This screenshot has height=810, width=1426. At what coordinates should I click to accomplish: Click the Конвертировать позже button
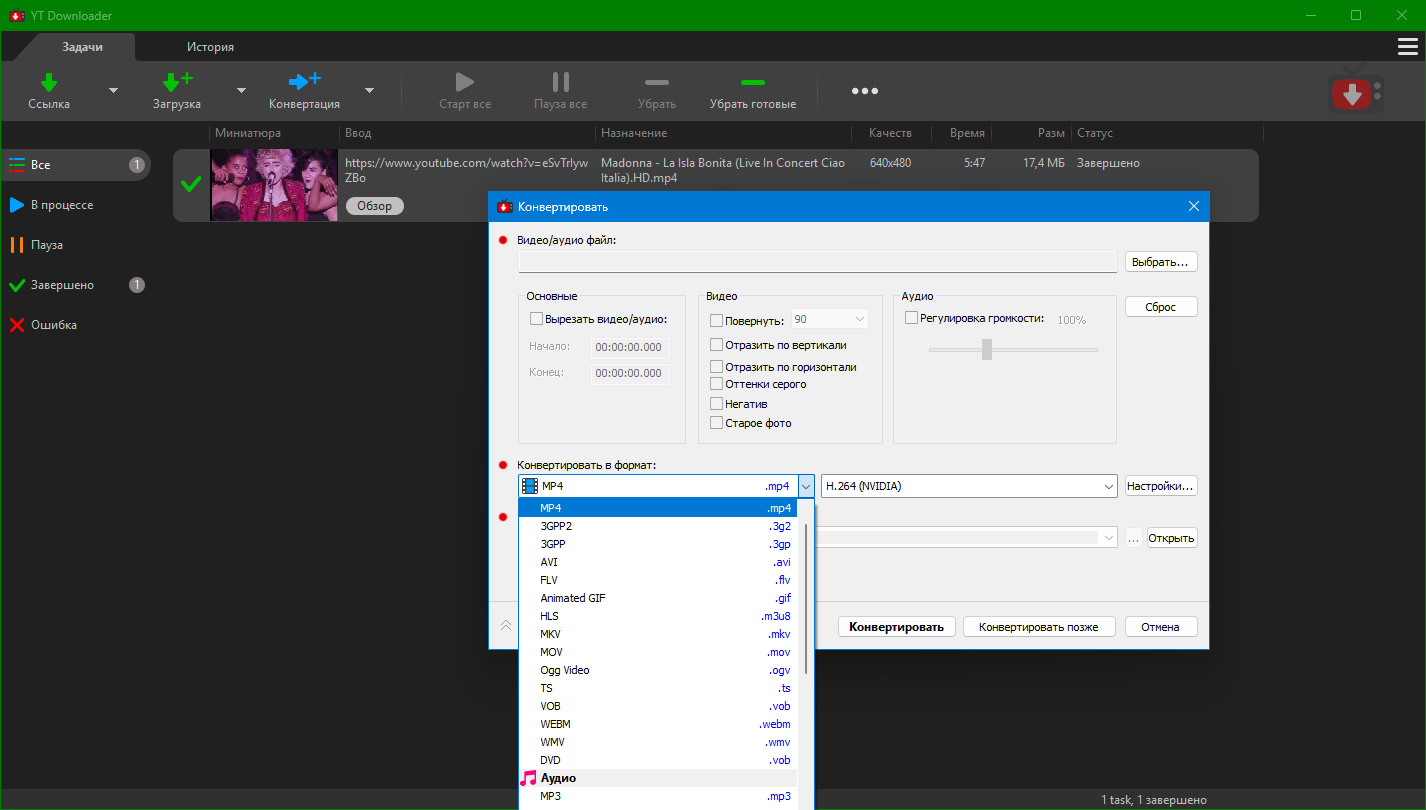[1038, 627]
